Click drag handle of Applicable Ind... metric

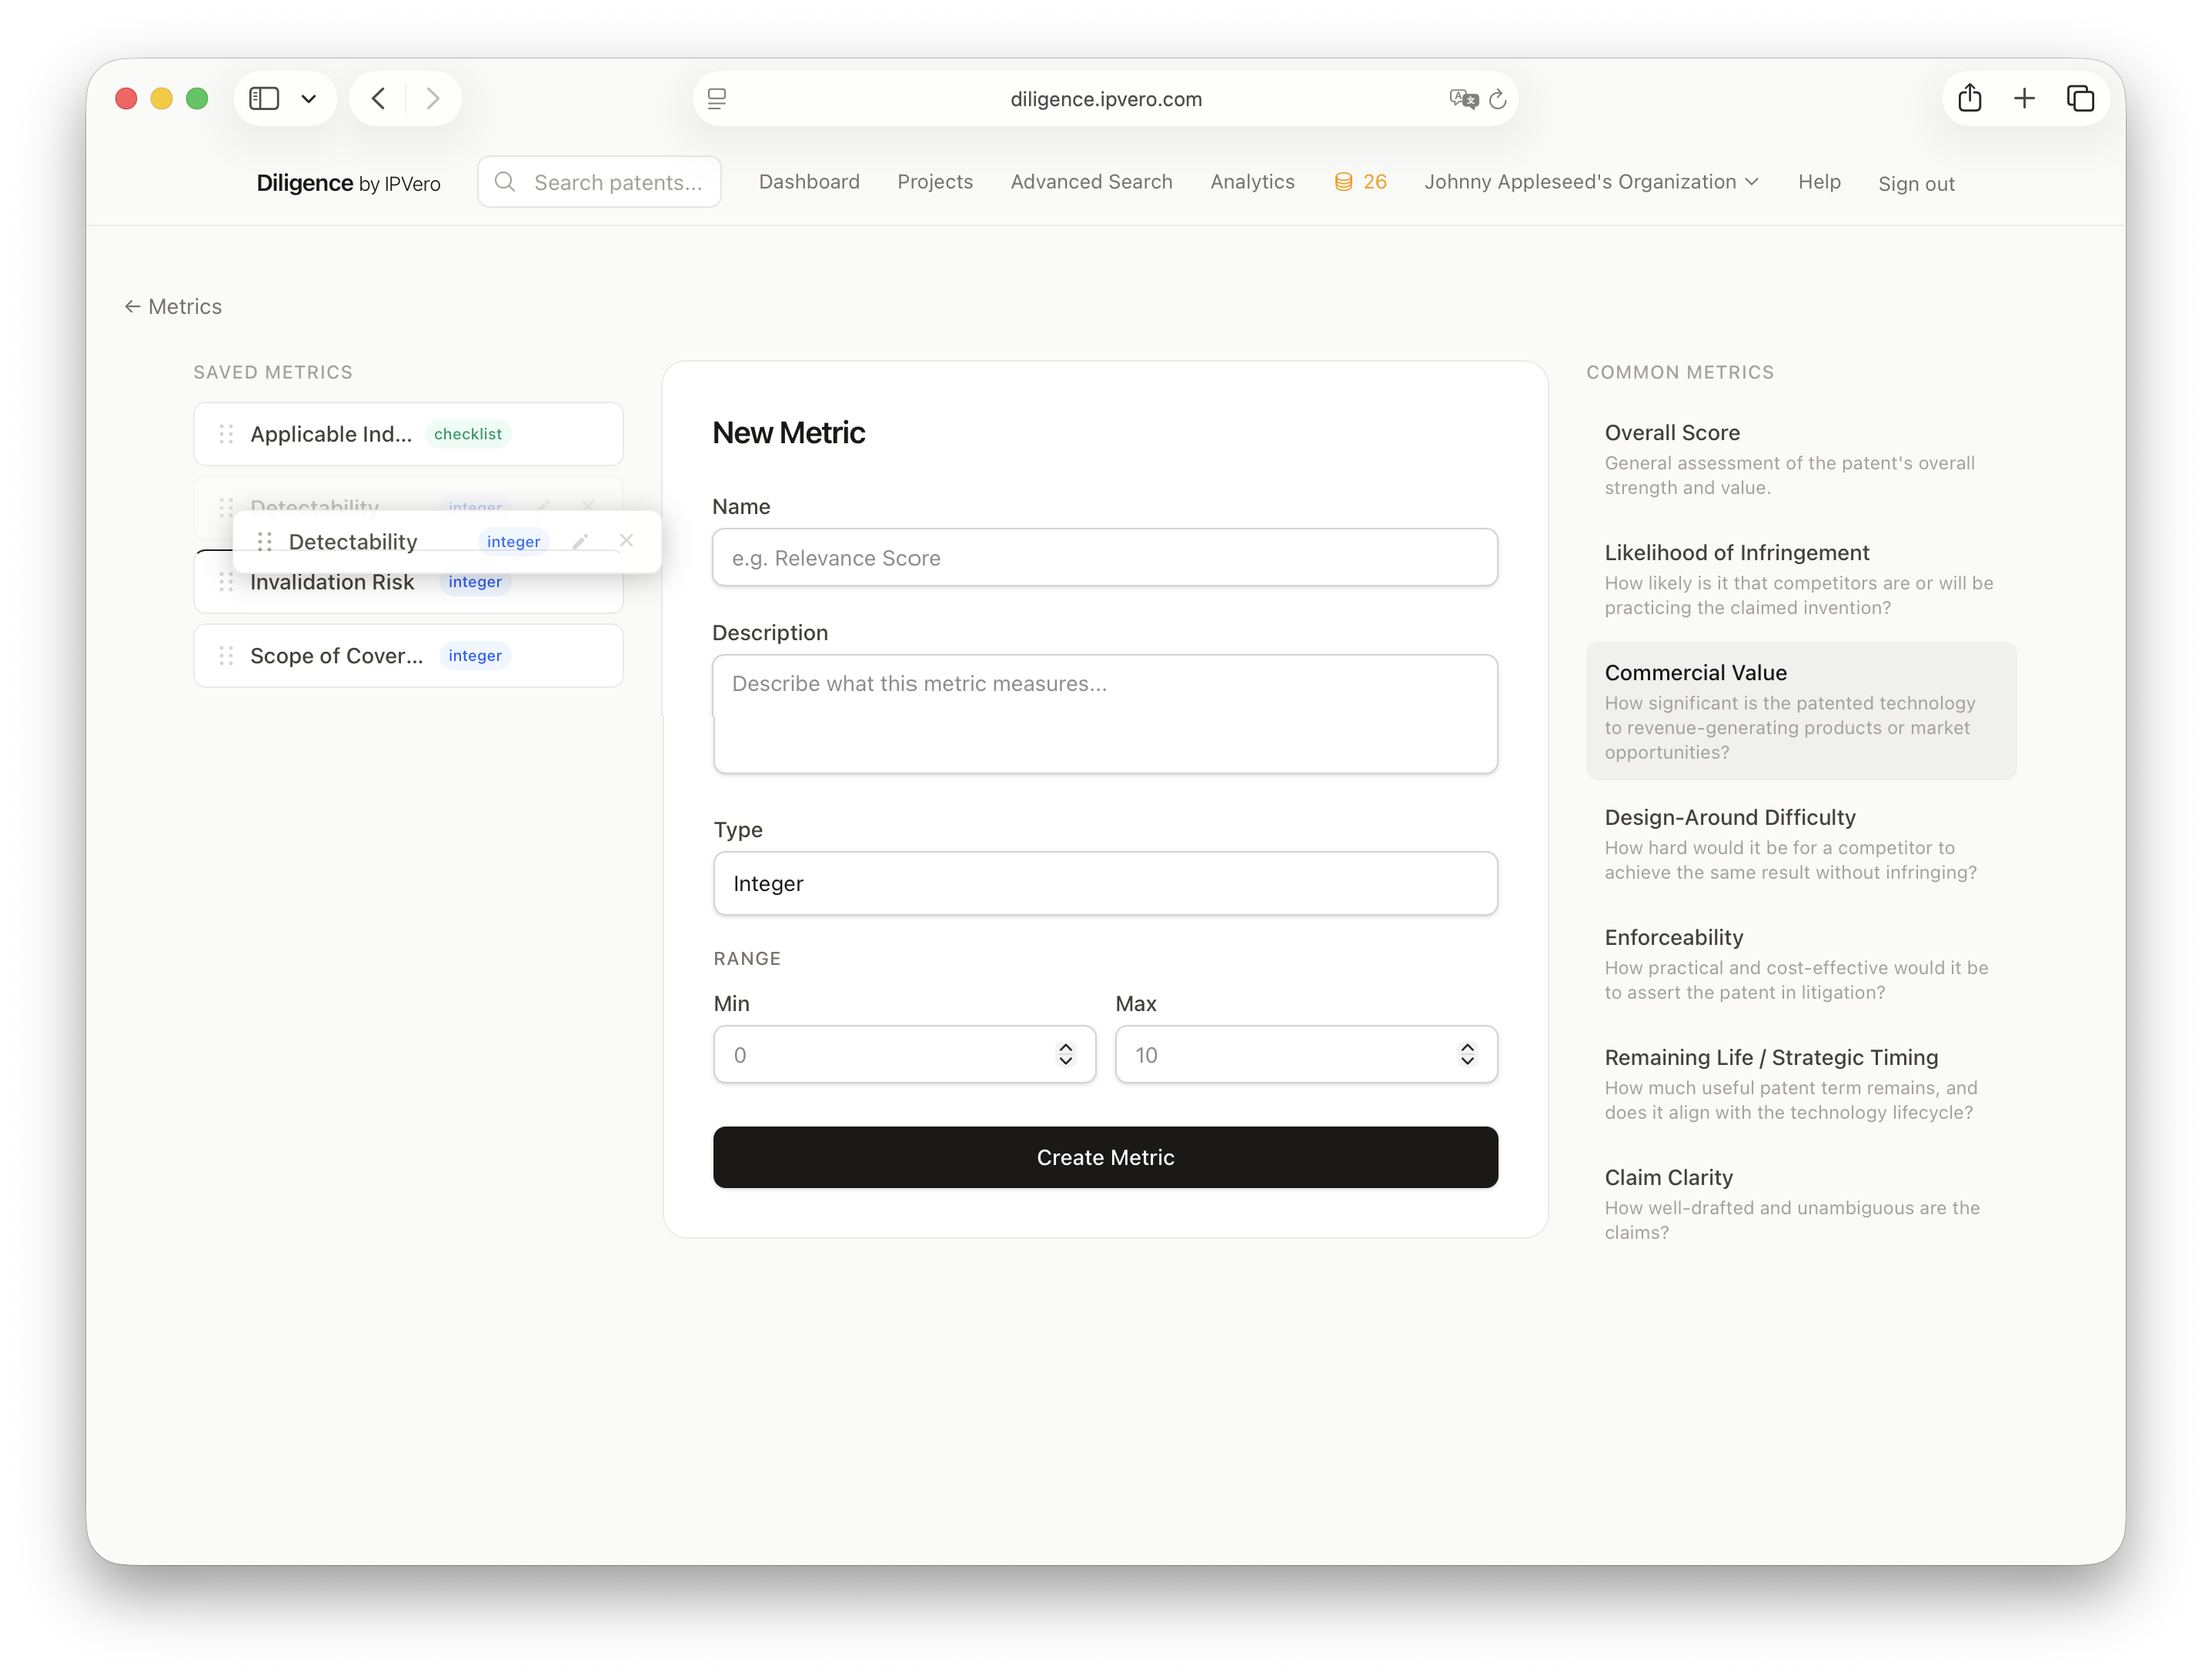[226, 434]
